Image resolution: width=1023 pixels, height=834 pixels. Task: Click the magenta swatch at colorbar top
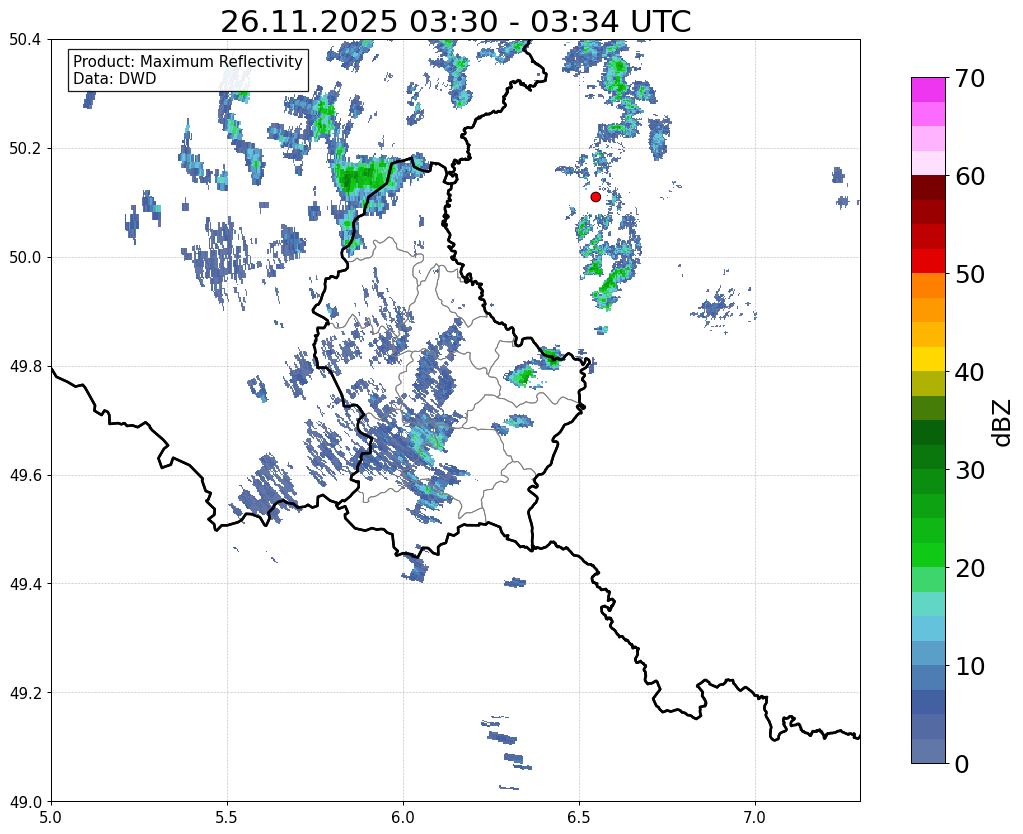928,90
